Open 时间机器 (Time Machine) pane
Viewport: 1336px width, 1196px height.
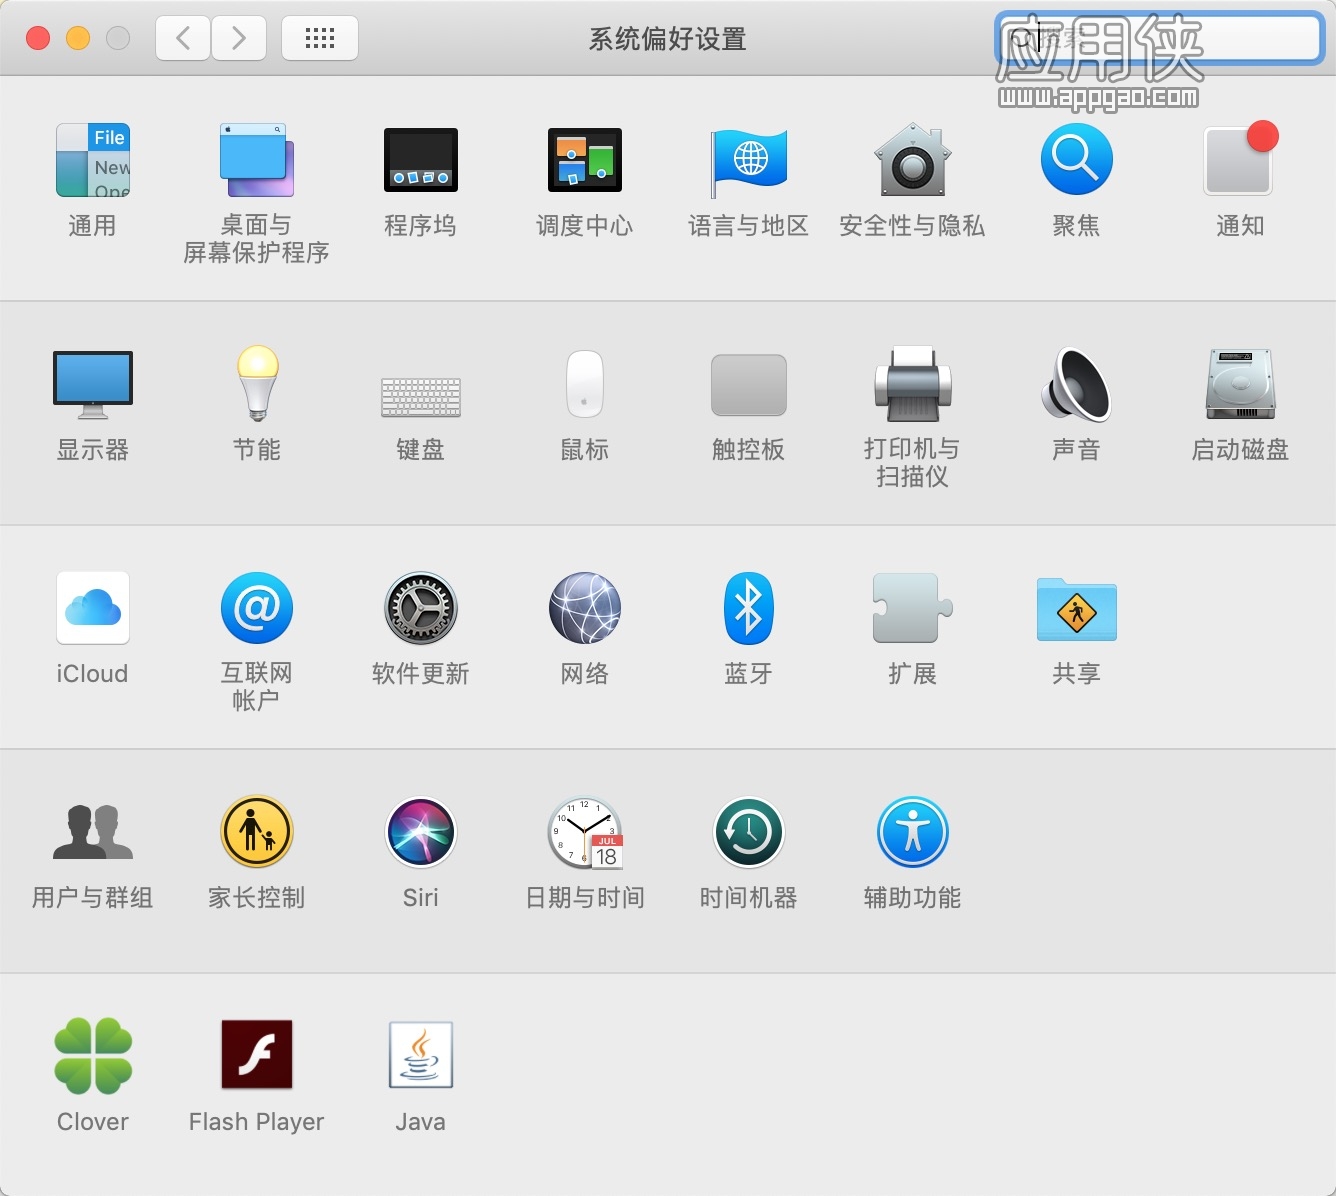pos(749,832)
